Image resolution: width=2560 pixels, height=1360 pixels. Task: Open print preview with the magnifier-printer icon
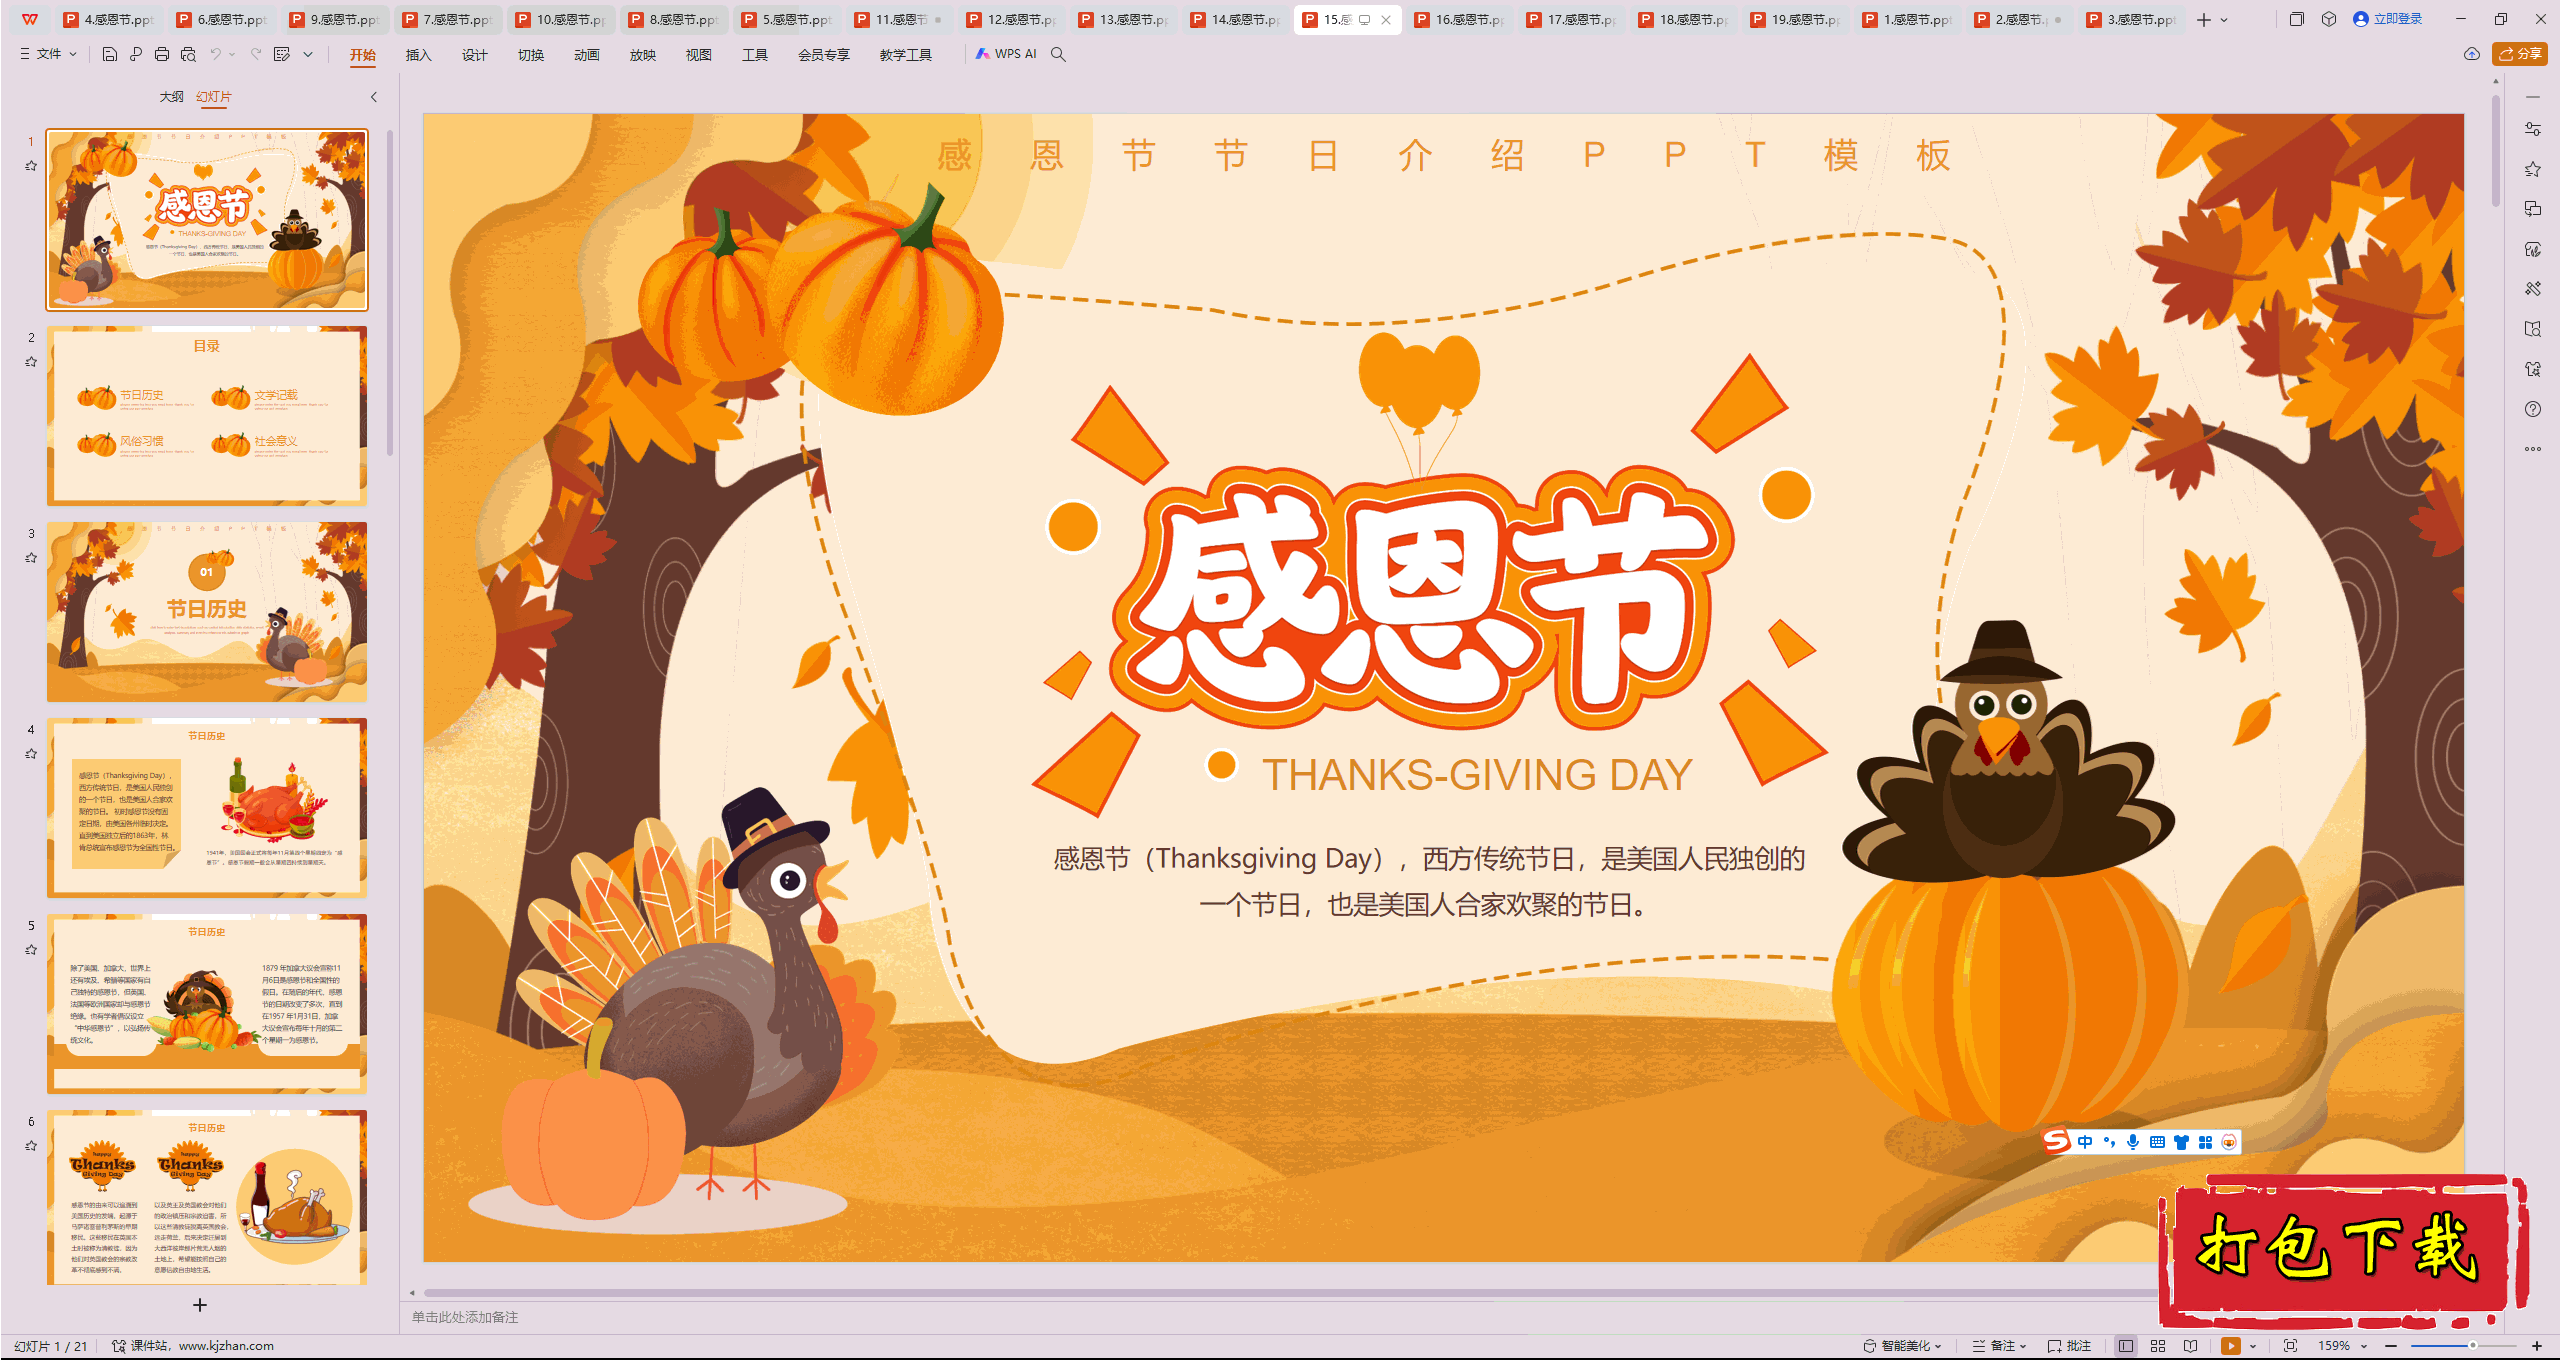coord(188,54)
